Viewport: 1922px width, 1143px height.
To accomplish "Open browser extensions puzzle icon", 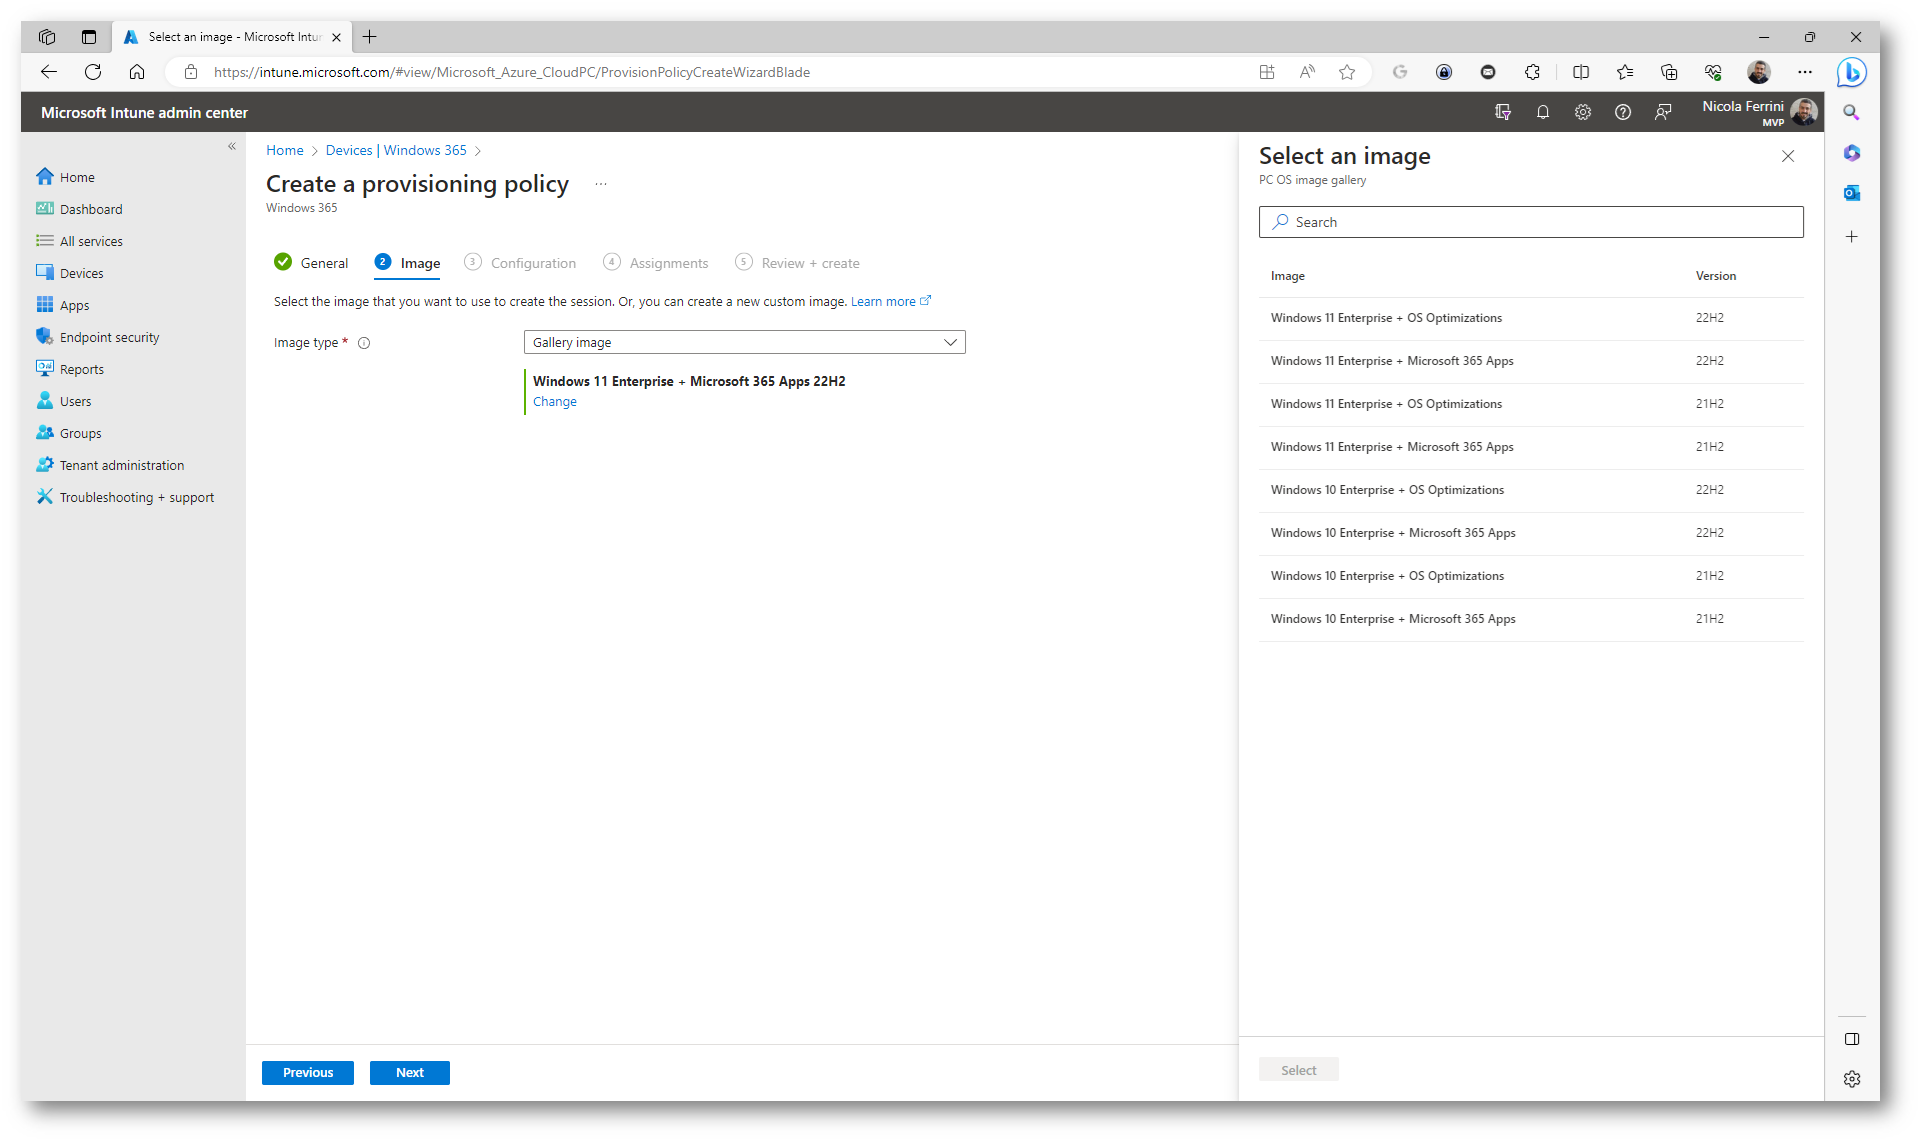I will (1532, 72).
